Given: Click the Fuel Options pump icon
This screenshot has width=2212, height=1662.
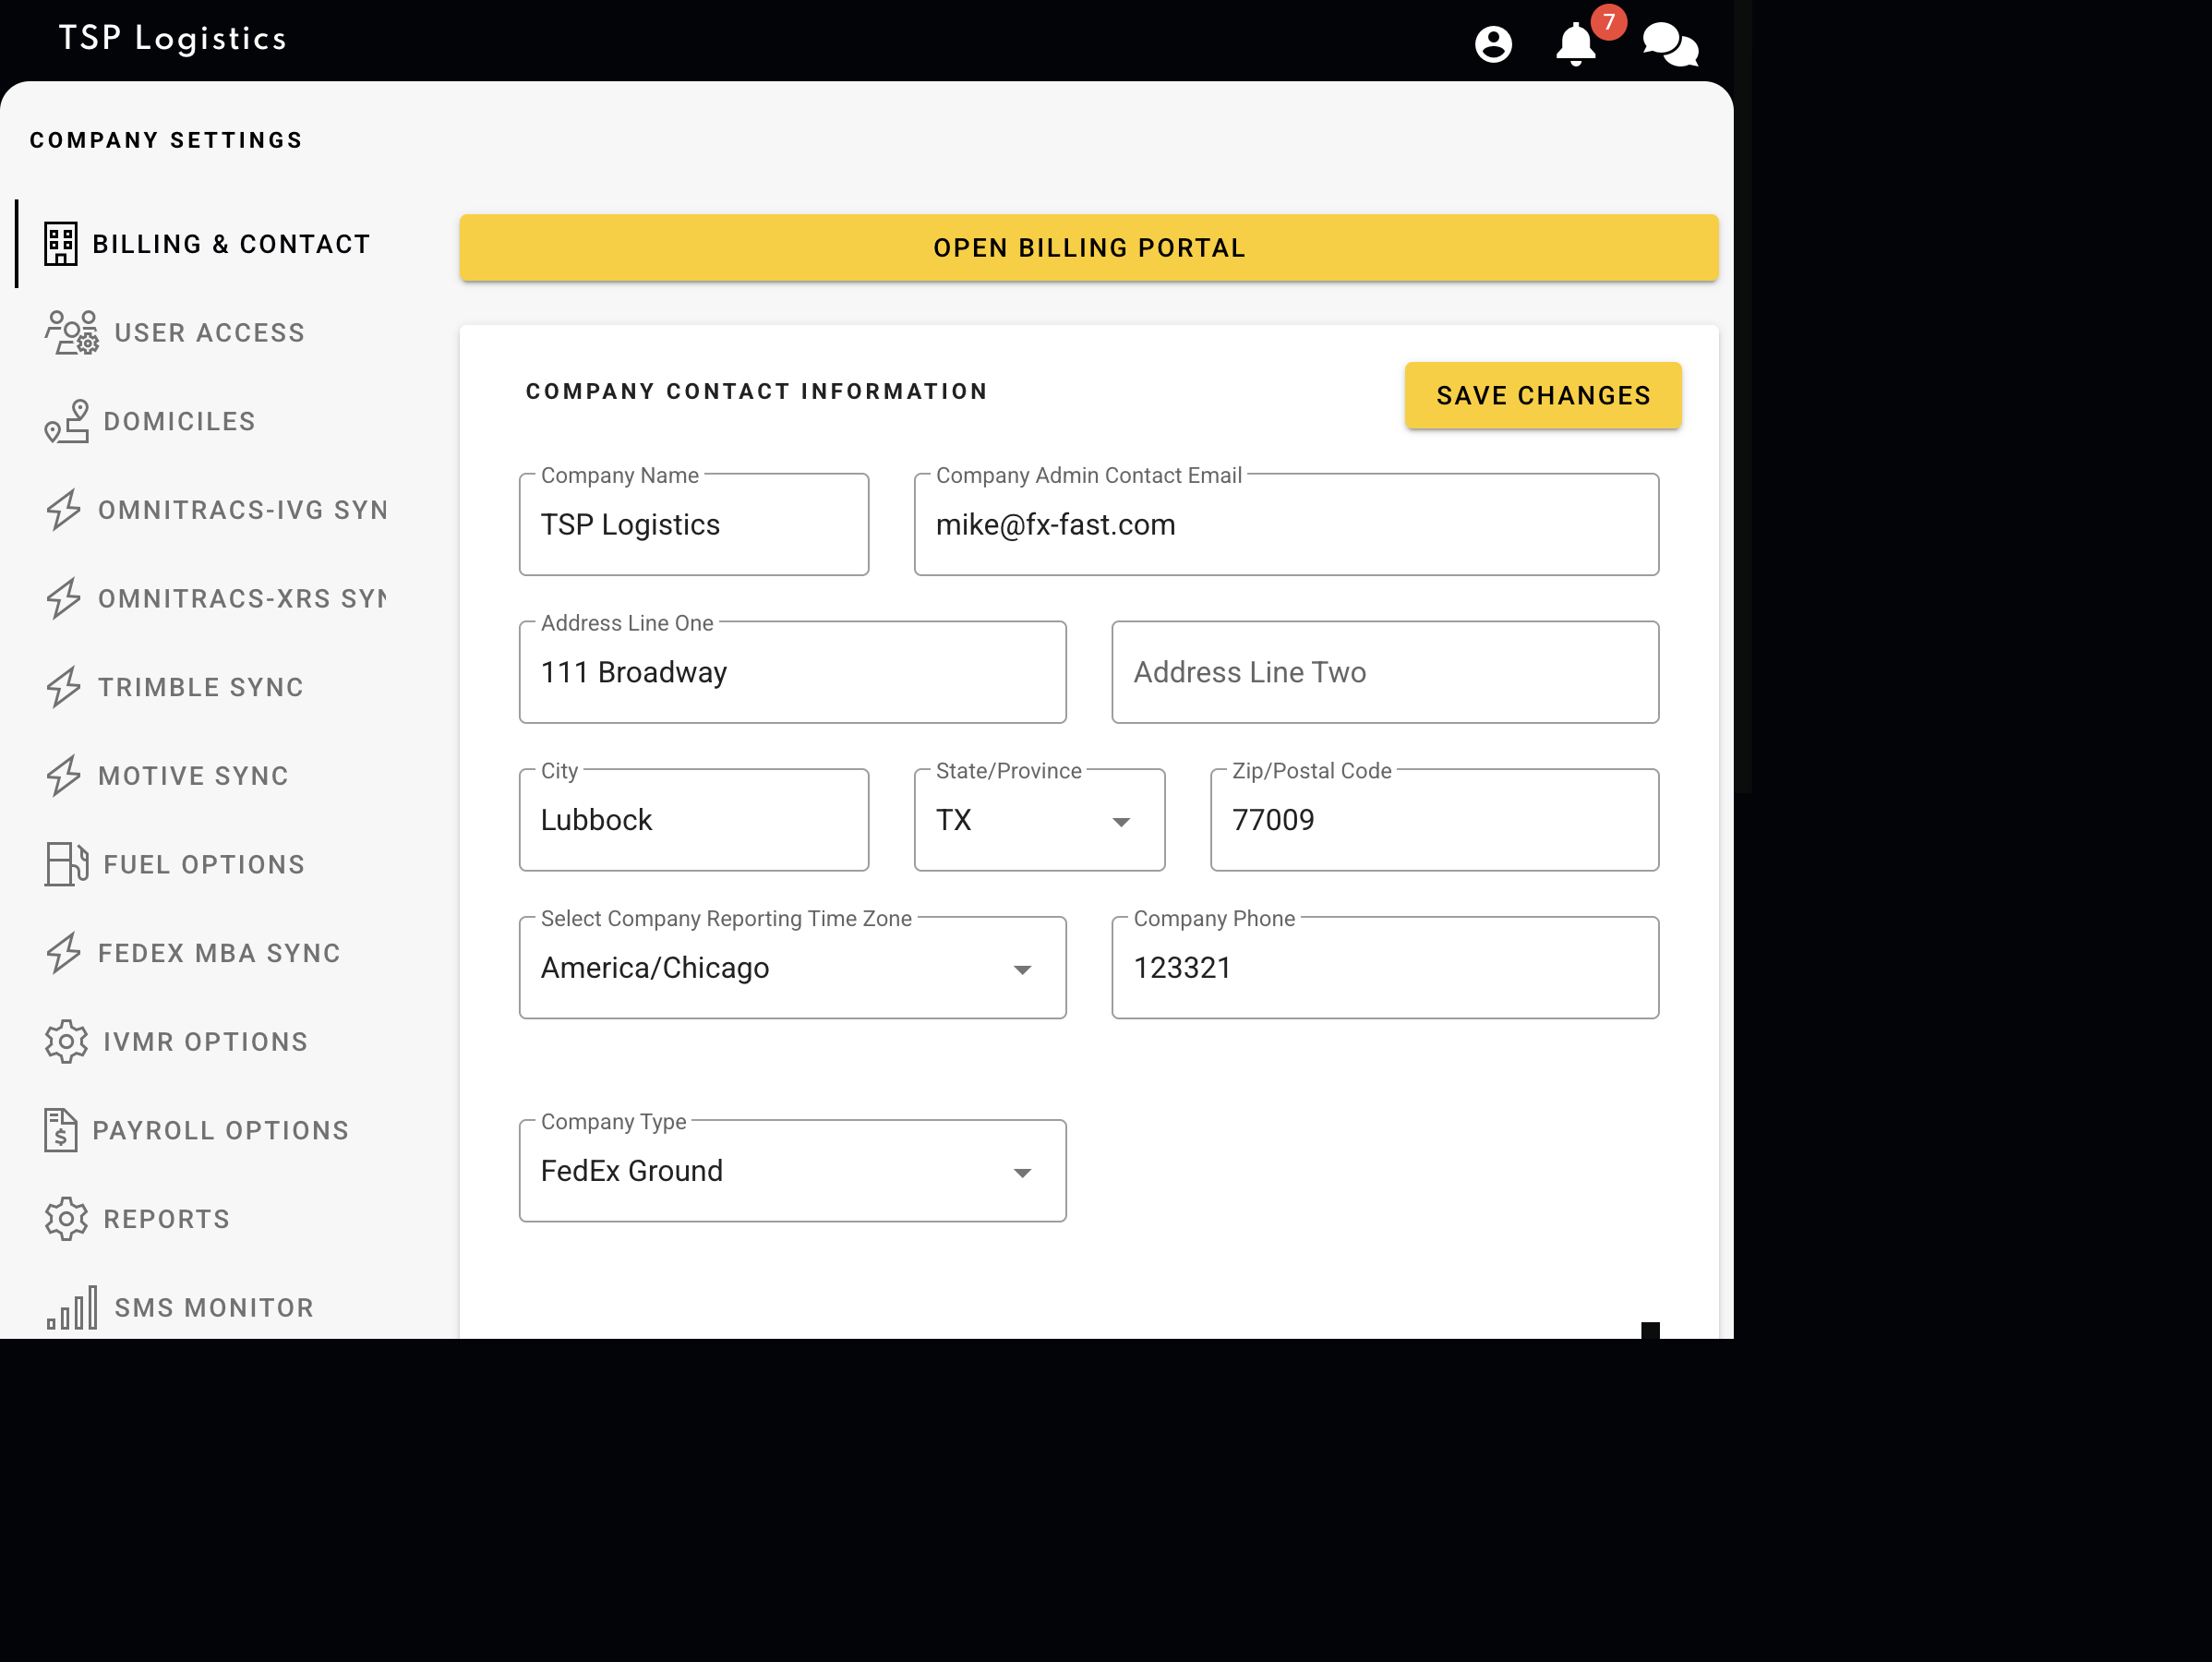Looking at the screenshot, I should (66, 864).
